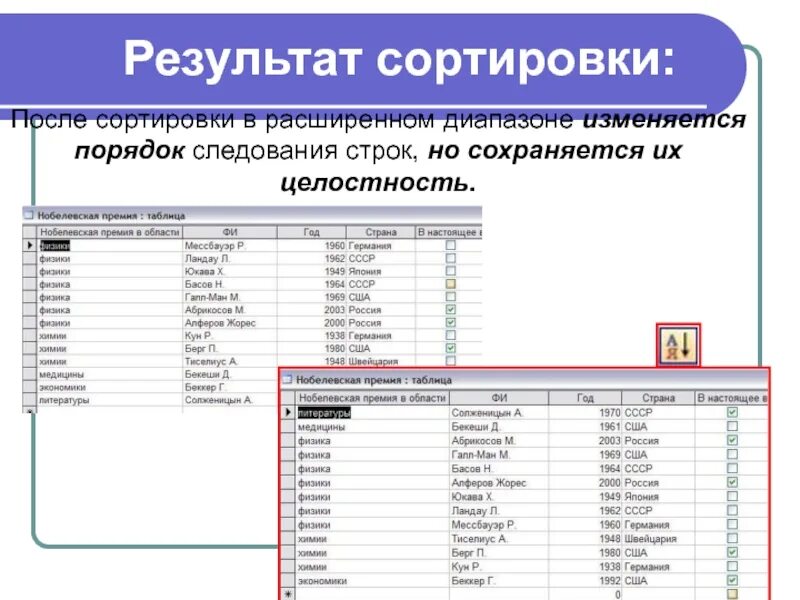Select the ФИ column header in back table
The image size is (800, 600).
[x=230, y=232]
